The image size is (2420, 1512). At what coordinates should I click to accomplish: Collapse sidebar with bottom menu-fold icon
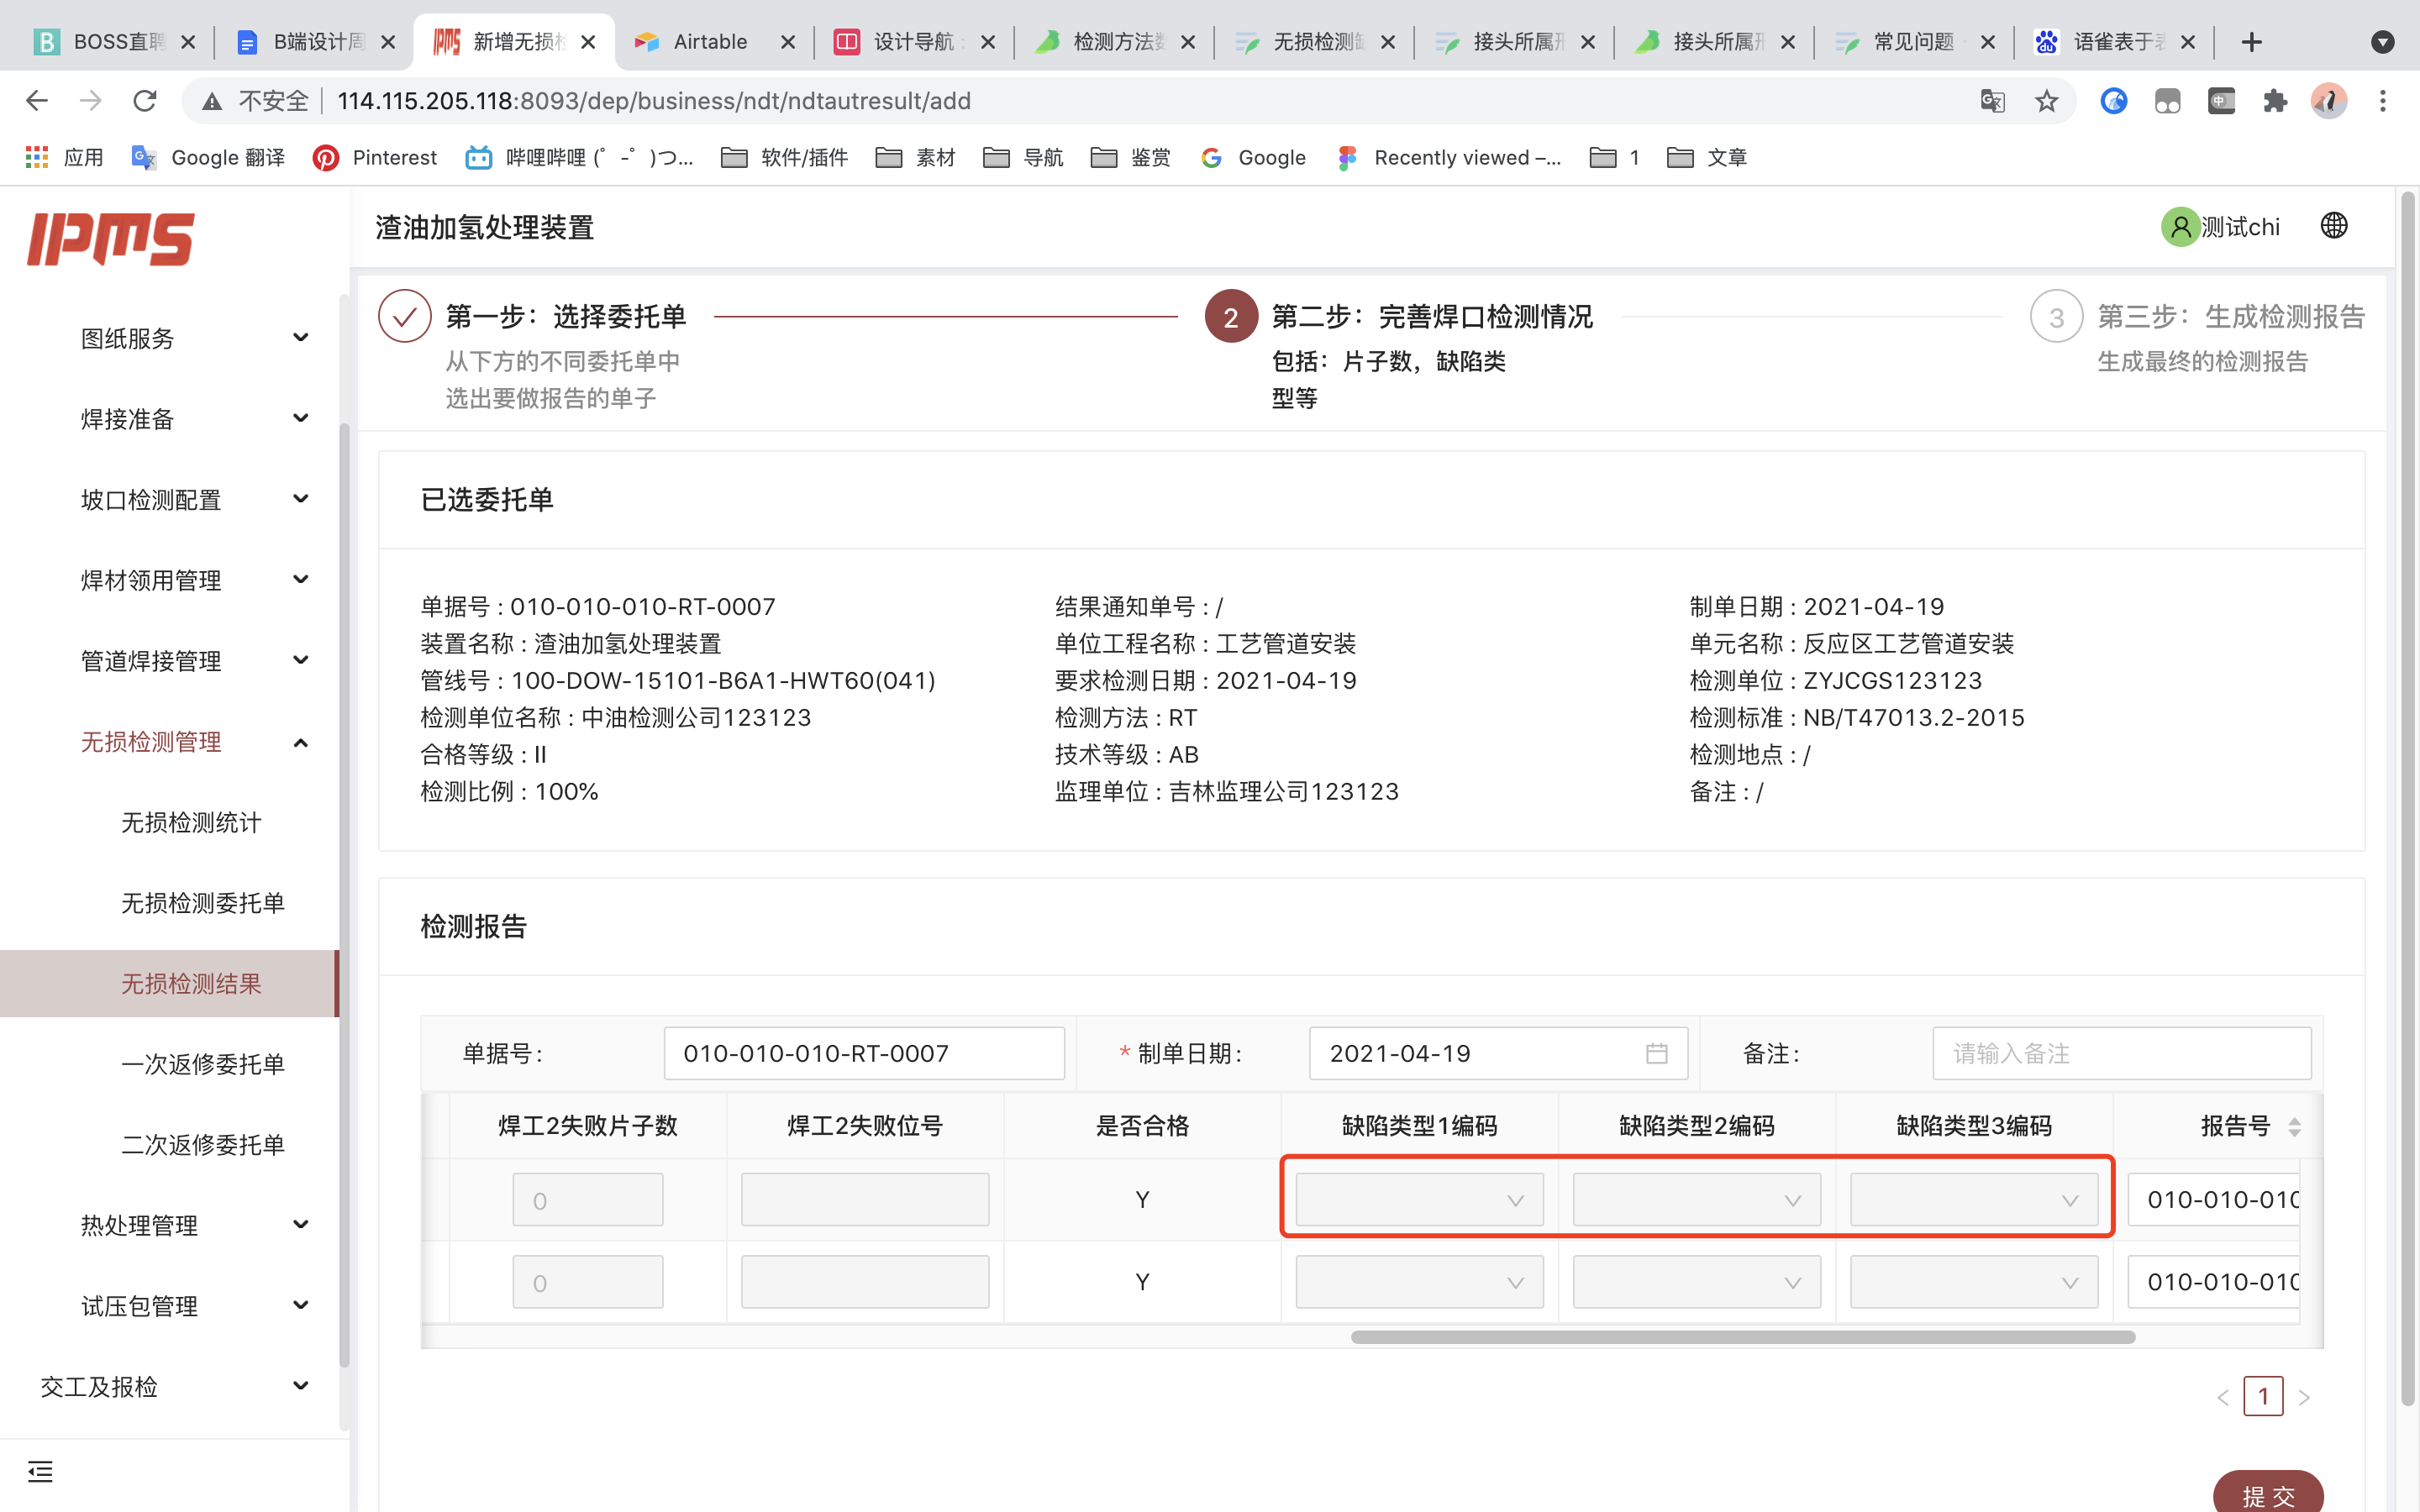tap(40, 1471)
